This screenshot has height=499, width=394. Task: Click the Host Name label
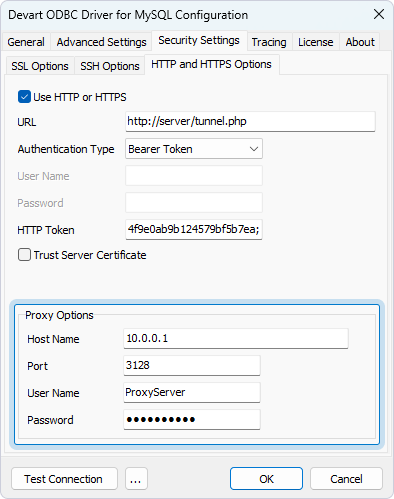click(x=53, y=339)
